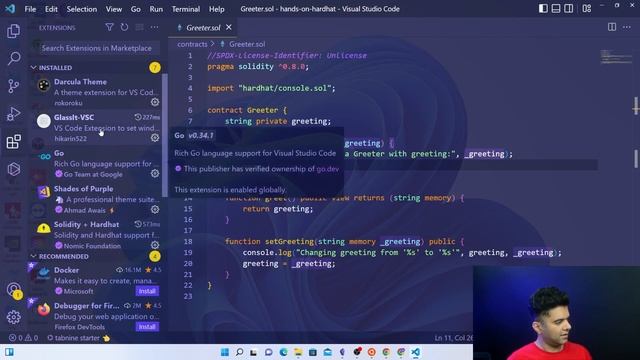Select GlassIt-VSC extension entry

[95, 127]
